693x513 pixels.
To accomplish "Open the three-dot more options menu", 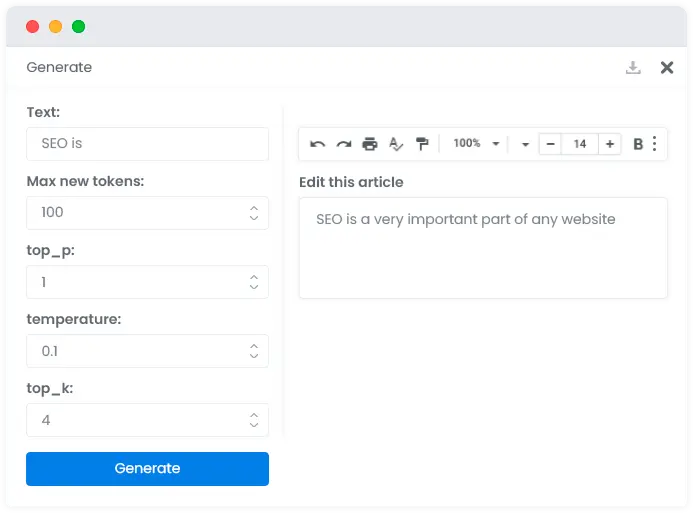I will point(655,144).
